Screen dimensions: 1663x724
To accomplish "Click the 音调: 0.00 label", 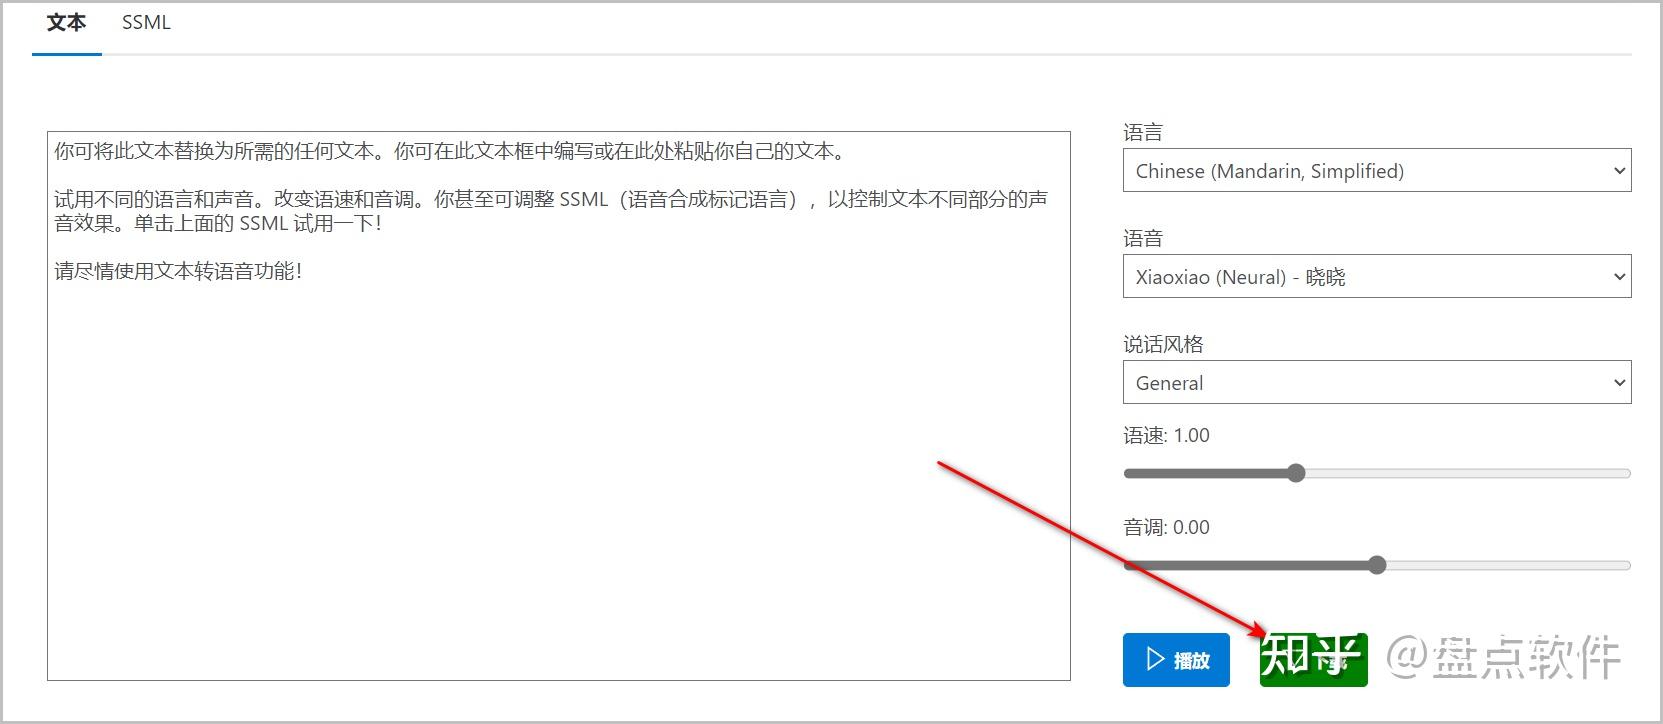I will coord(1166,528).
